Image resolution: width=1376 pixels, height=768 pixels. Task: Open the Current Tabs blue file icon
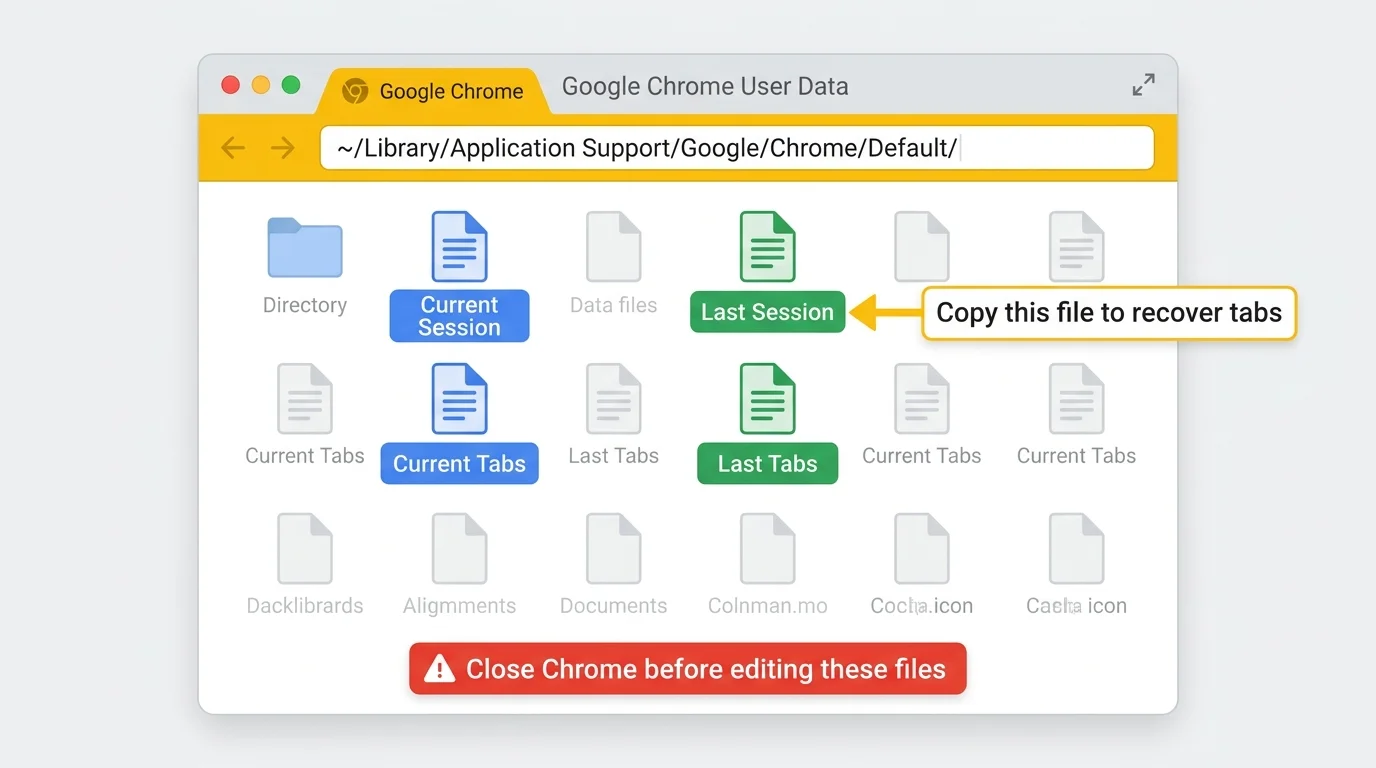[x=459, y=398]
